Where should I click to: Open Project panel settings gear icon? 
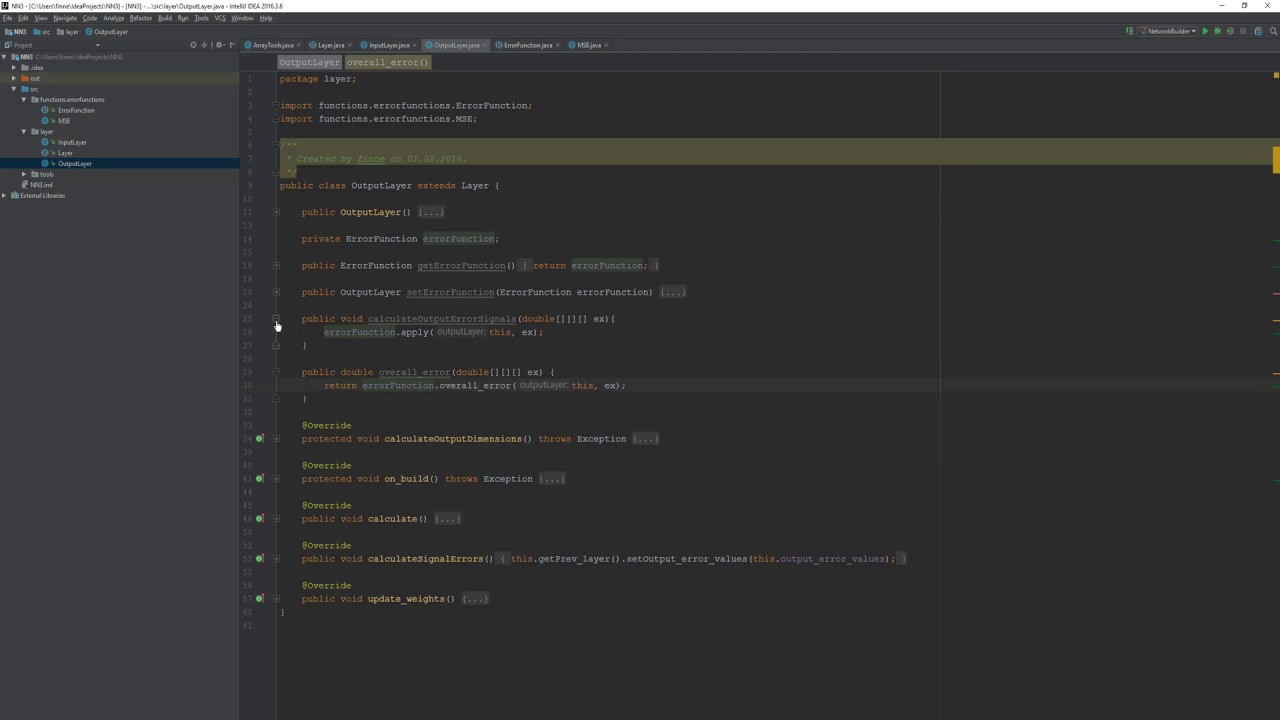tap(219, 45)
